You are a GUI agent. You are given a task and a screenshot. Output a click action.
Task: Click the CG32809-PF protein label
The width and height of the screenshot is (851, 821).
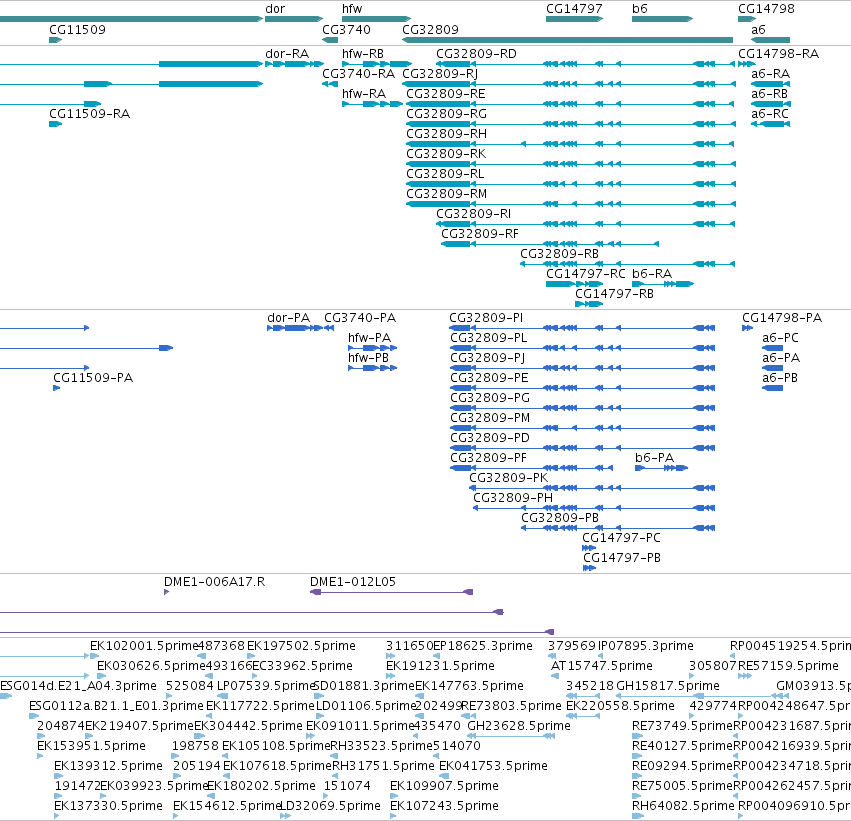(488, 458)
